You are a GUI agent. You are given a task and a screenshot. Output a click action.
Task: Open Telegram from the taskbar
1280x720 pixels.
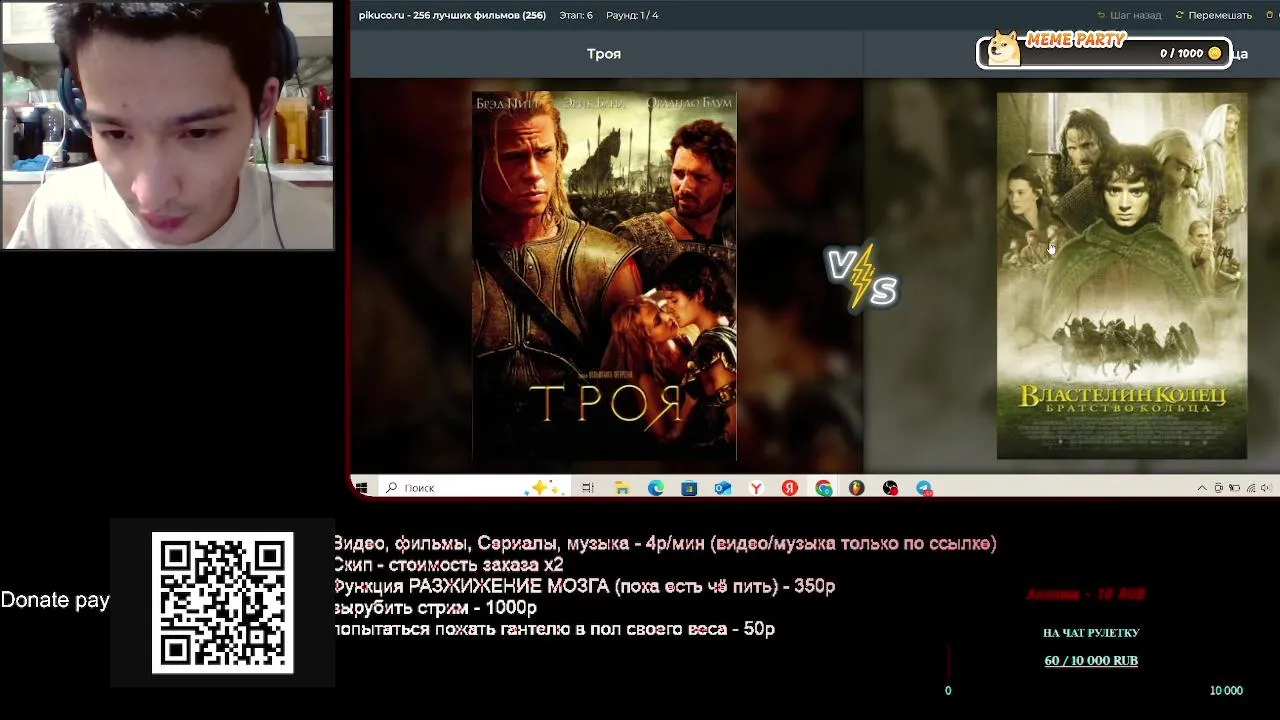click(924, 488)
